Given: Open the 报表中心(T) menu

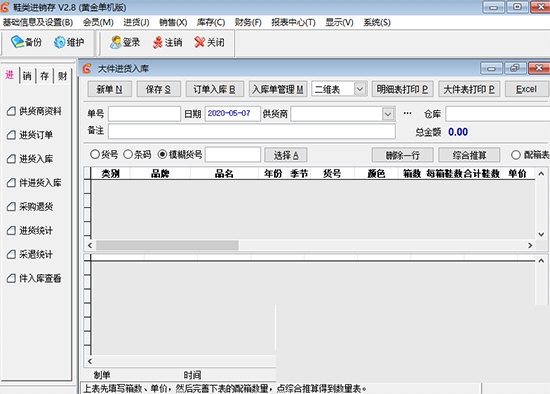Looking at the screenshot, I should 293,22.
